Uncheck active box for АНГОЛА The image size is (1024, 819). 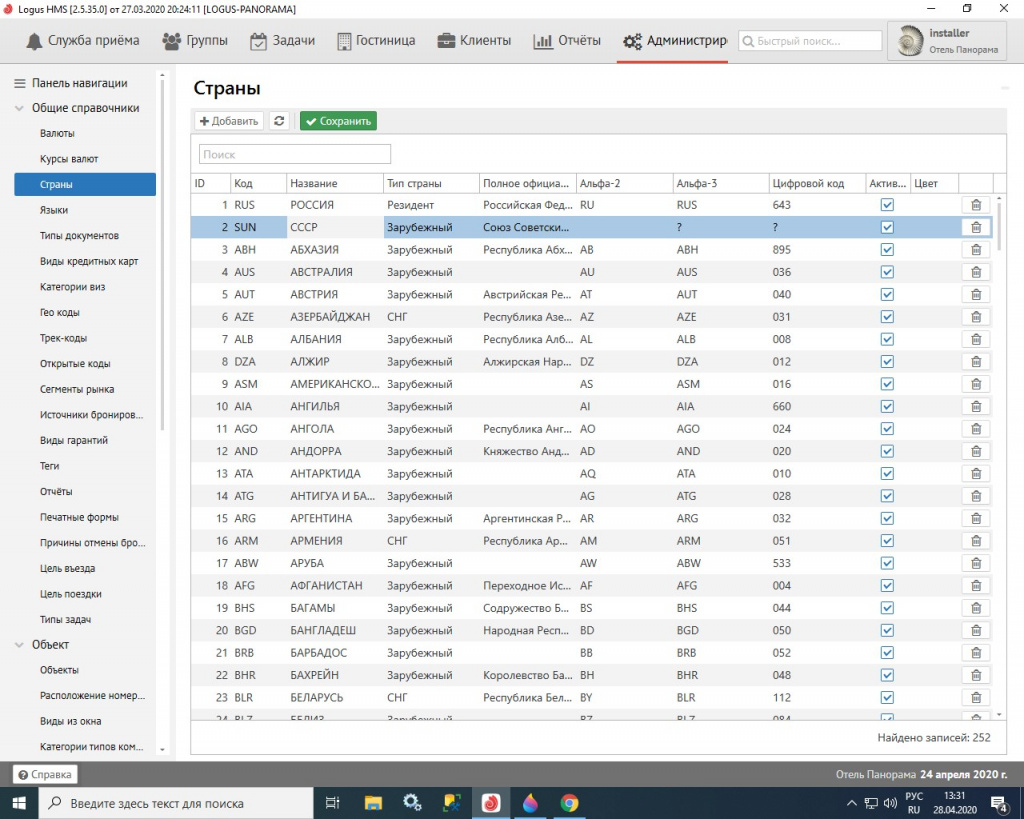pos(887,429)
